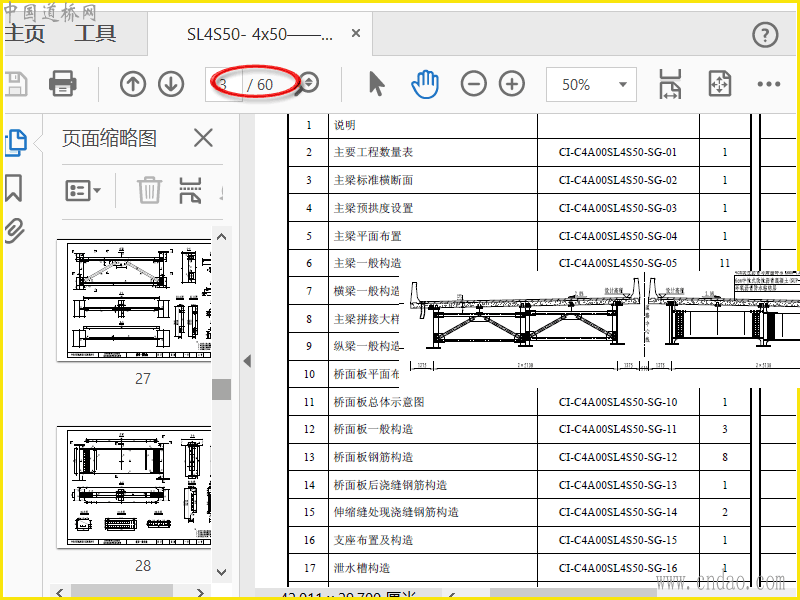Click the drawing number CI-C4A00SL4S50-SG-01
Viewport: 800px width, 600px height.
pyautogui.click(x=618, y=152)
